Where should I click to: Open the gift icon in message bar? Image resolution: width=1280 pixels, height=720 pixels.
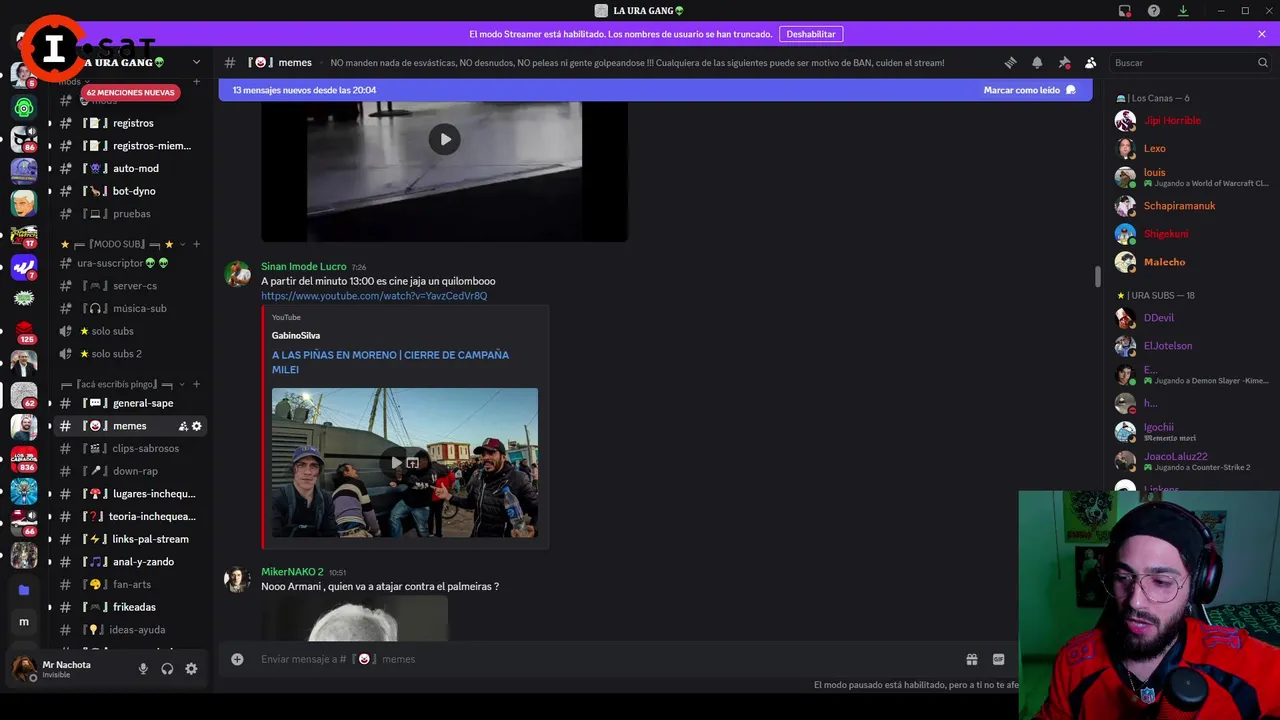coord(971,659)
